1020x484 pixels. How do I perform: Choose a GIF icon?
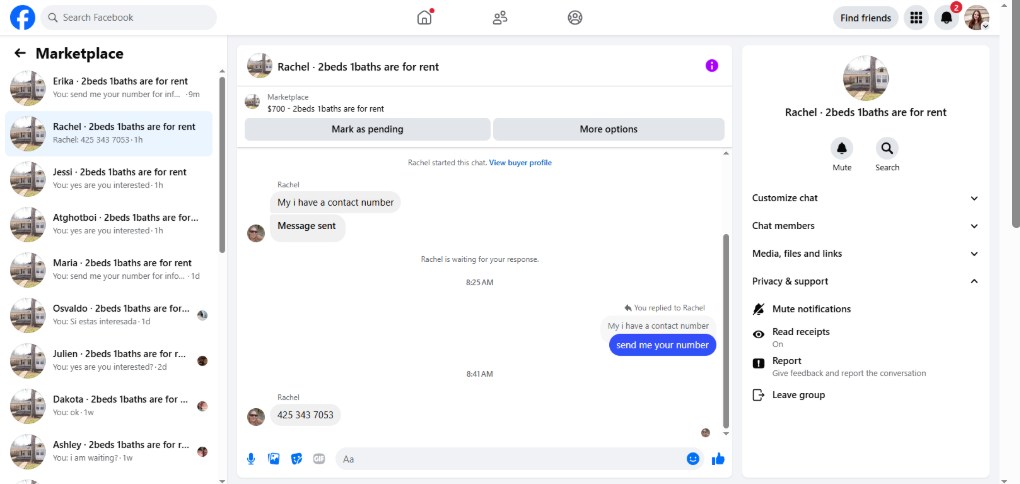pyautogui.click(x=319, y=459)
